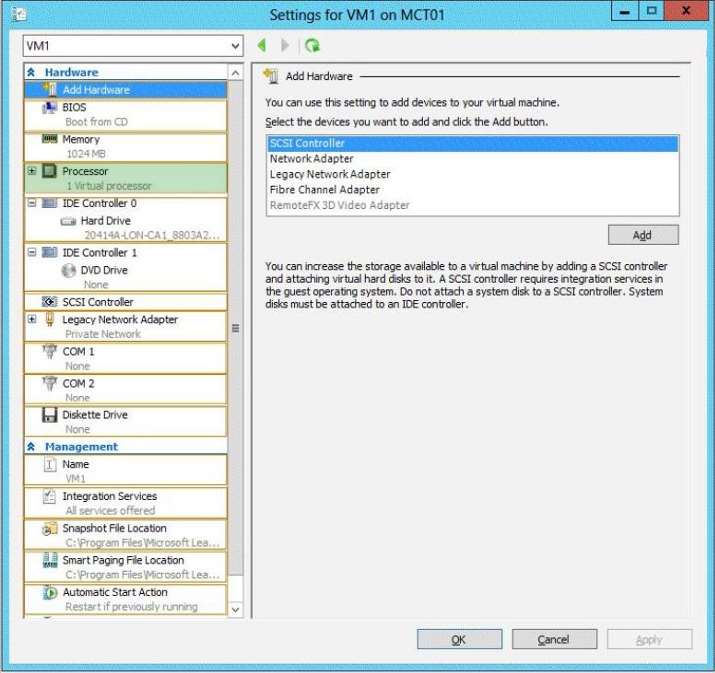Close the Settings for VM1 window
The width and height of the screenshot is (715, 673).
[x=685, y=11]
